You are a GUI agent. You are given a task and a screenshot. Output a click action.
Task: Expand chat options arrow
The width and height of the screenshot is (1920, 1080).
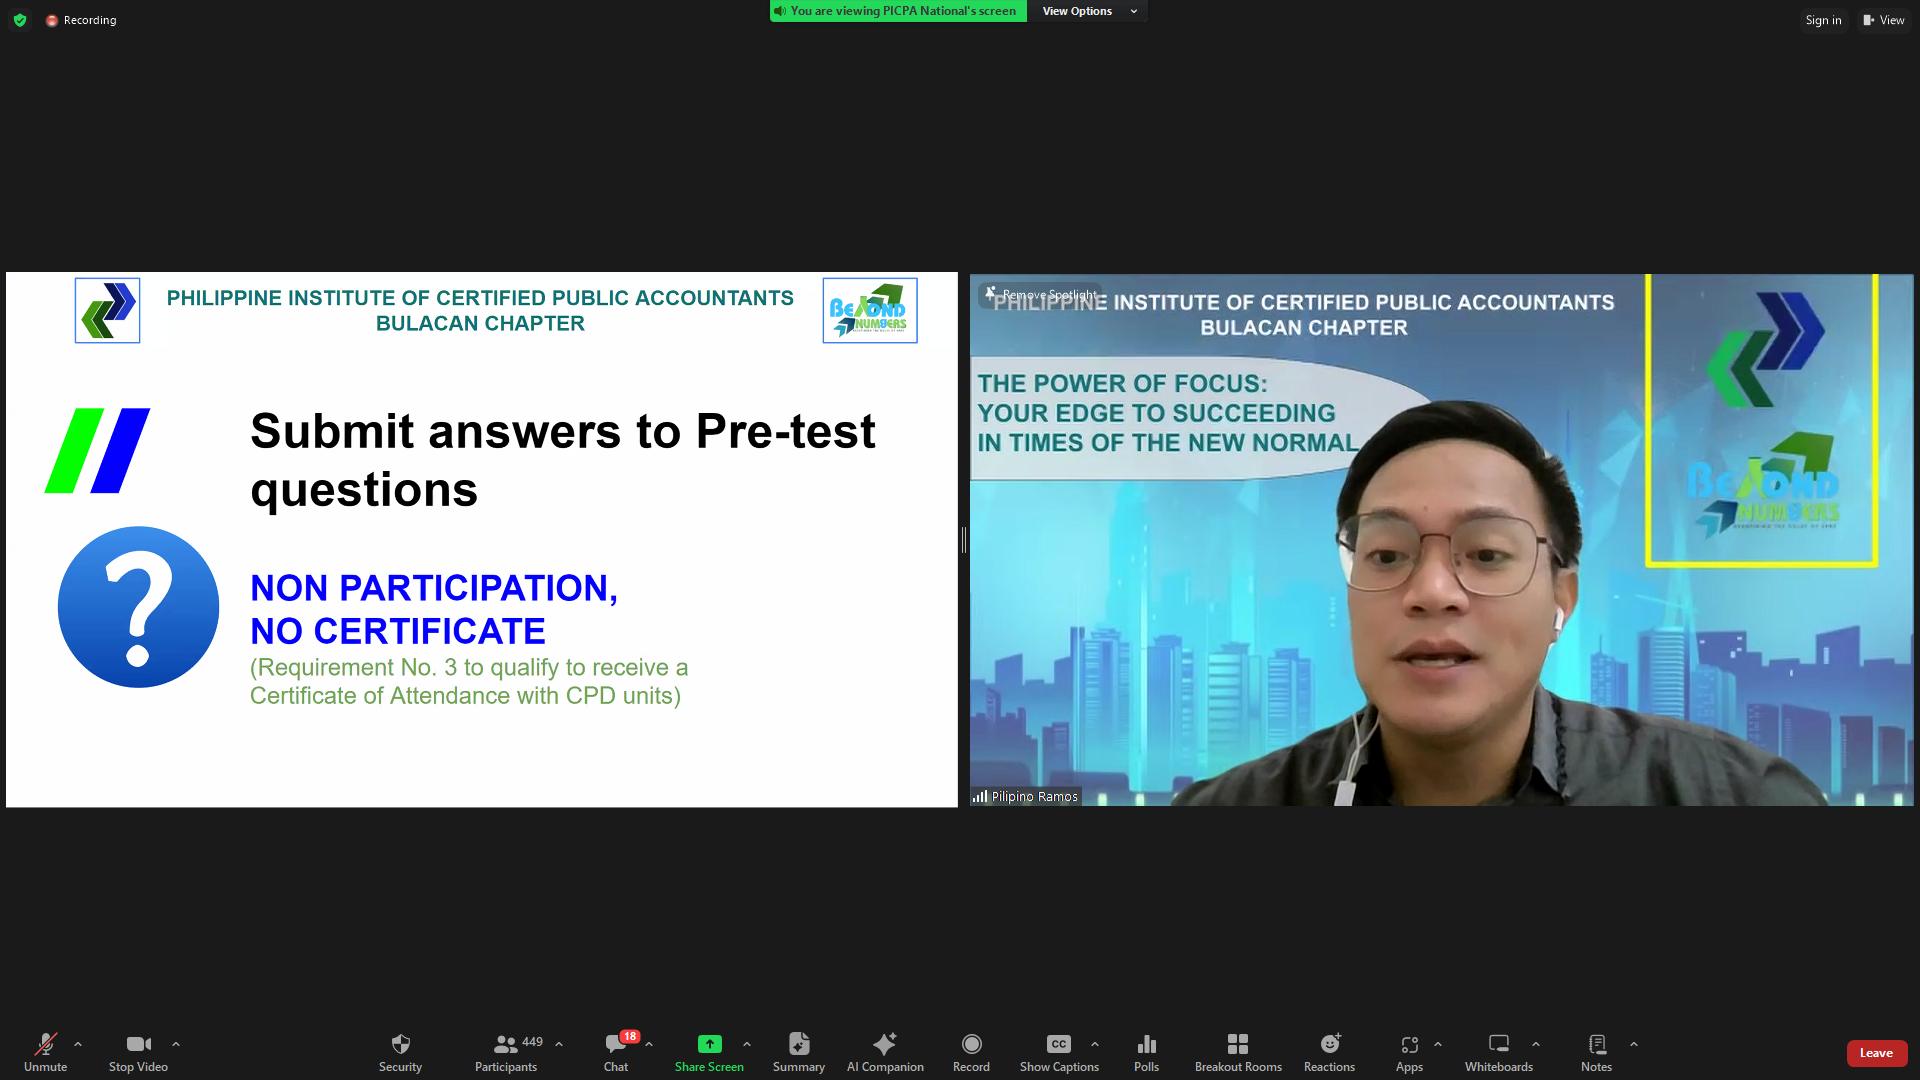pos(649,1044)
